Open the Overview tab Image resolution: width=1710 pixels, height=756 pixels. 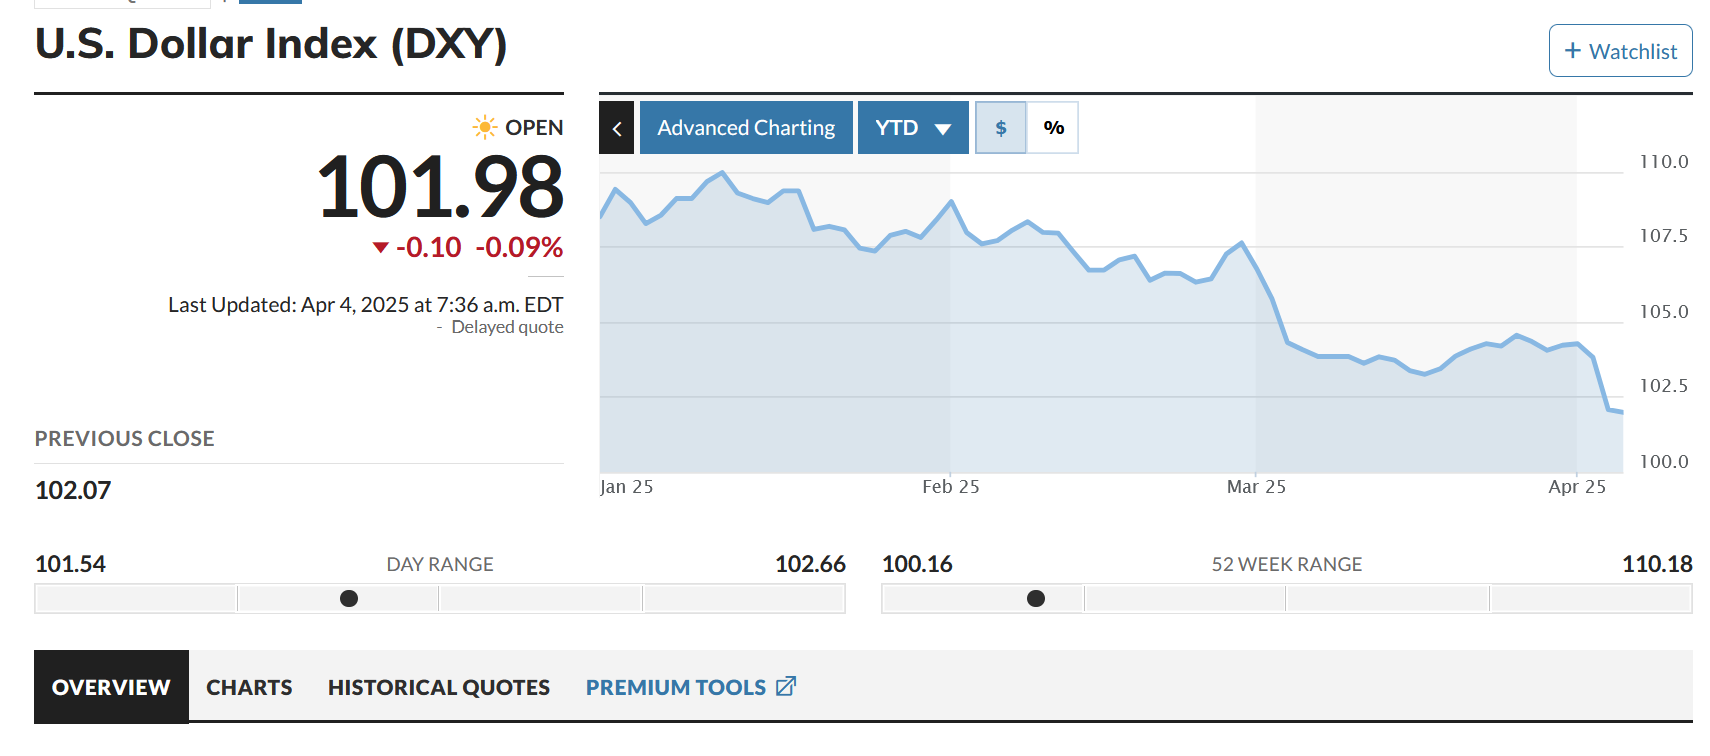pyautogui.click(x=111, y=687)
